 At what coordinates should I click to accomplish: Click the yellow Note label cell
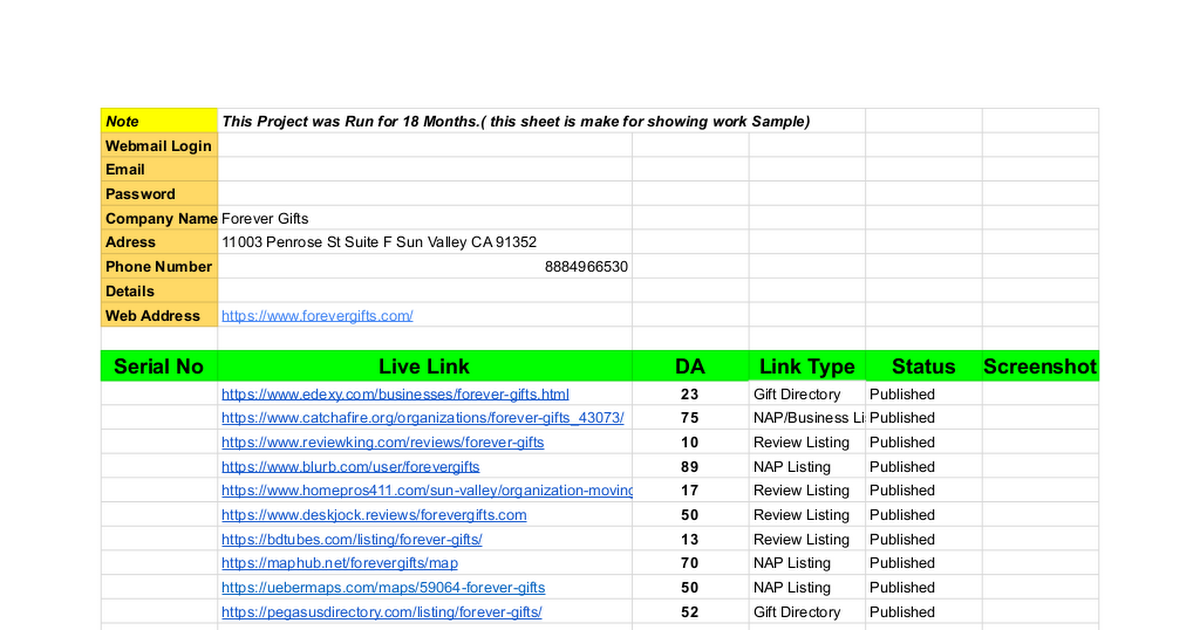coord(159,121)
